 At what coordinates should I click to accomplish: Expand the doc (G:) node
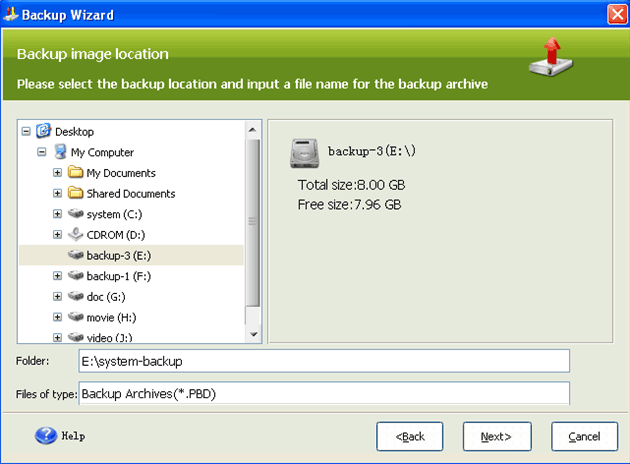pos(57,296)
